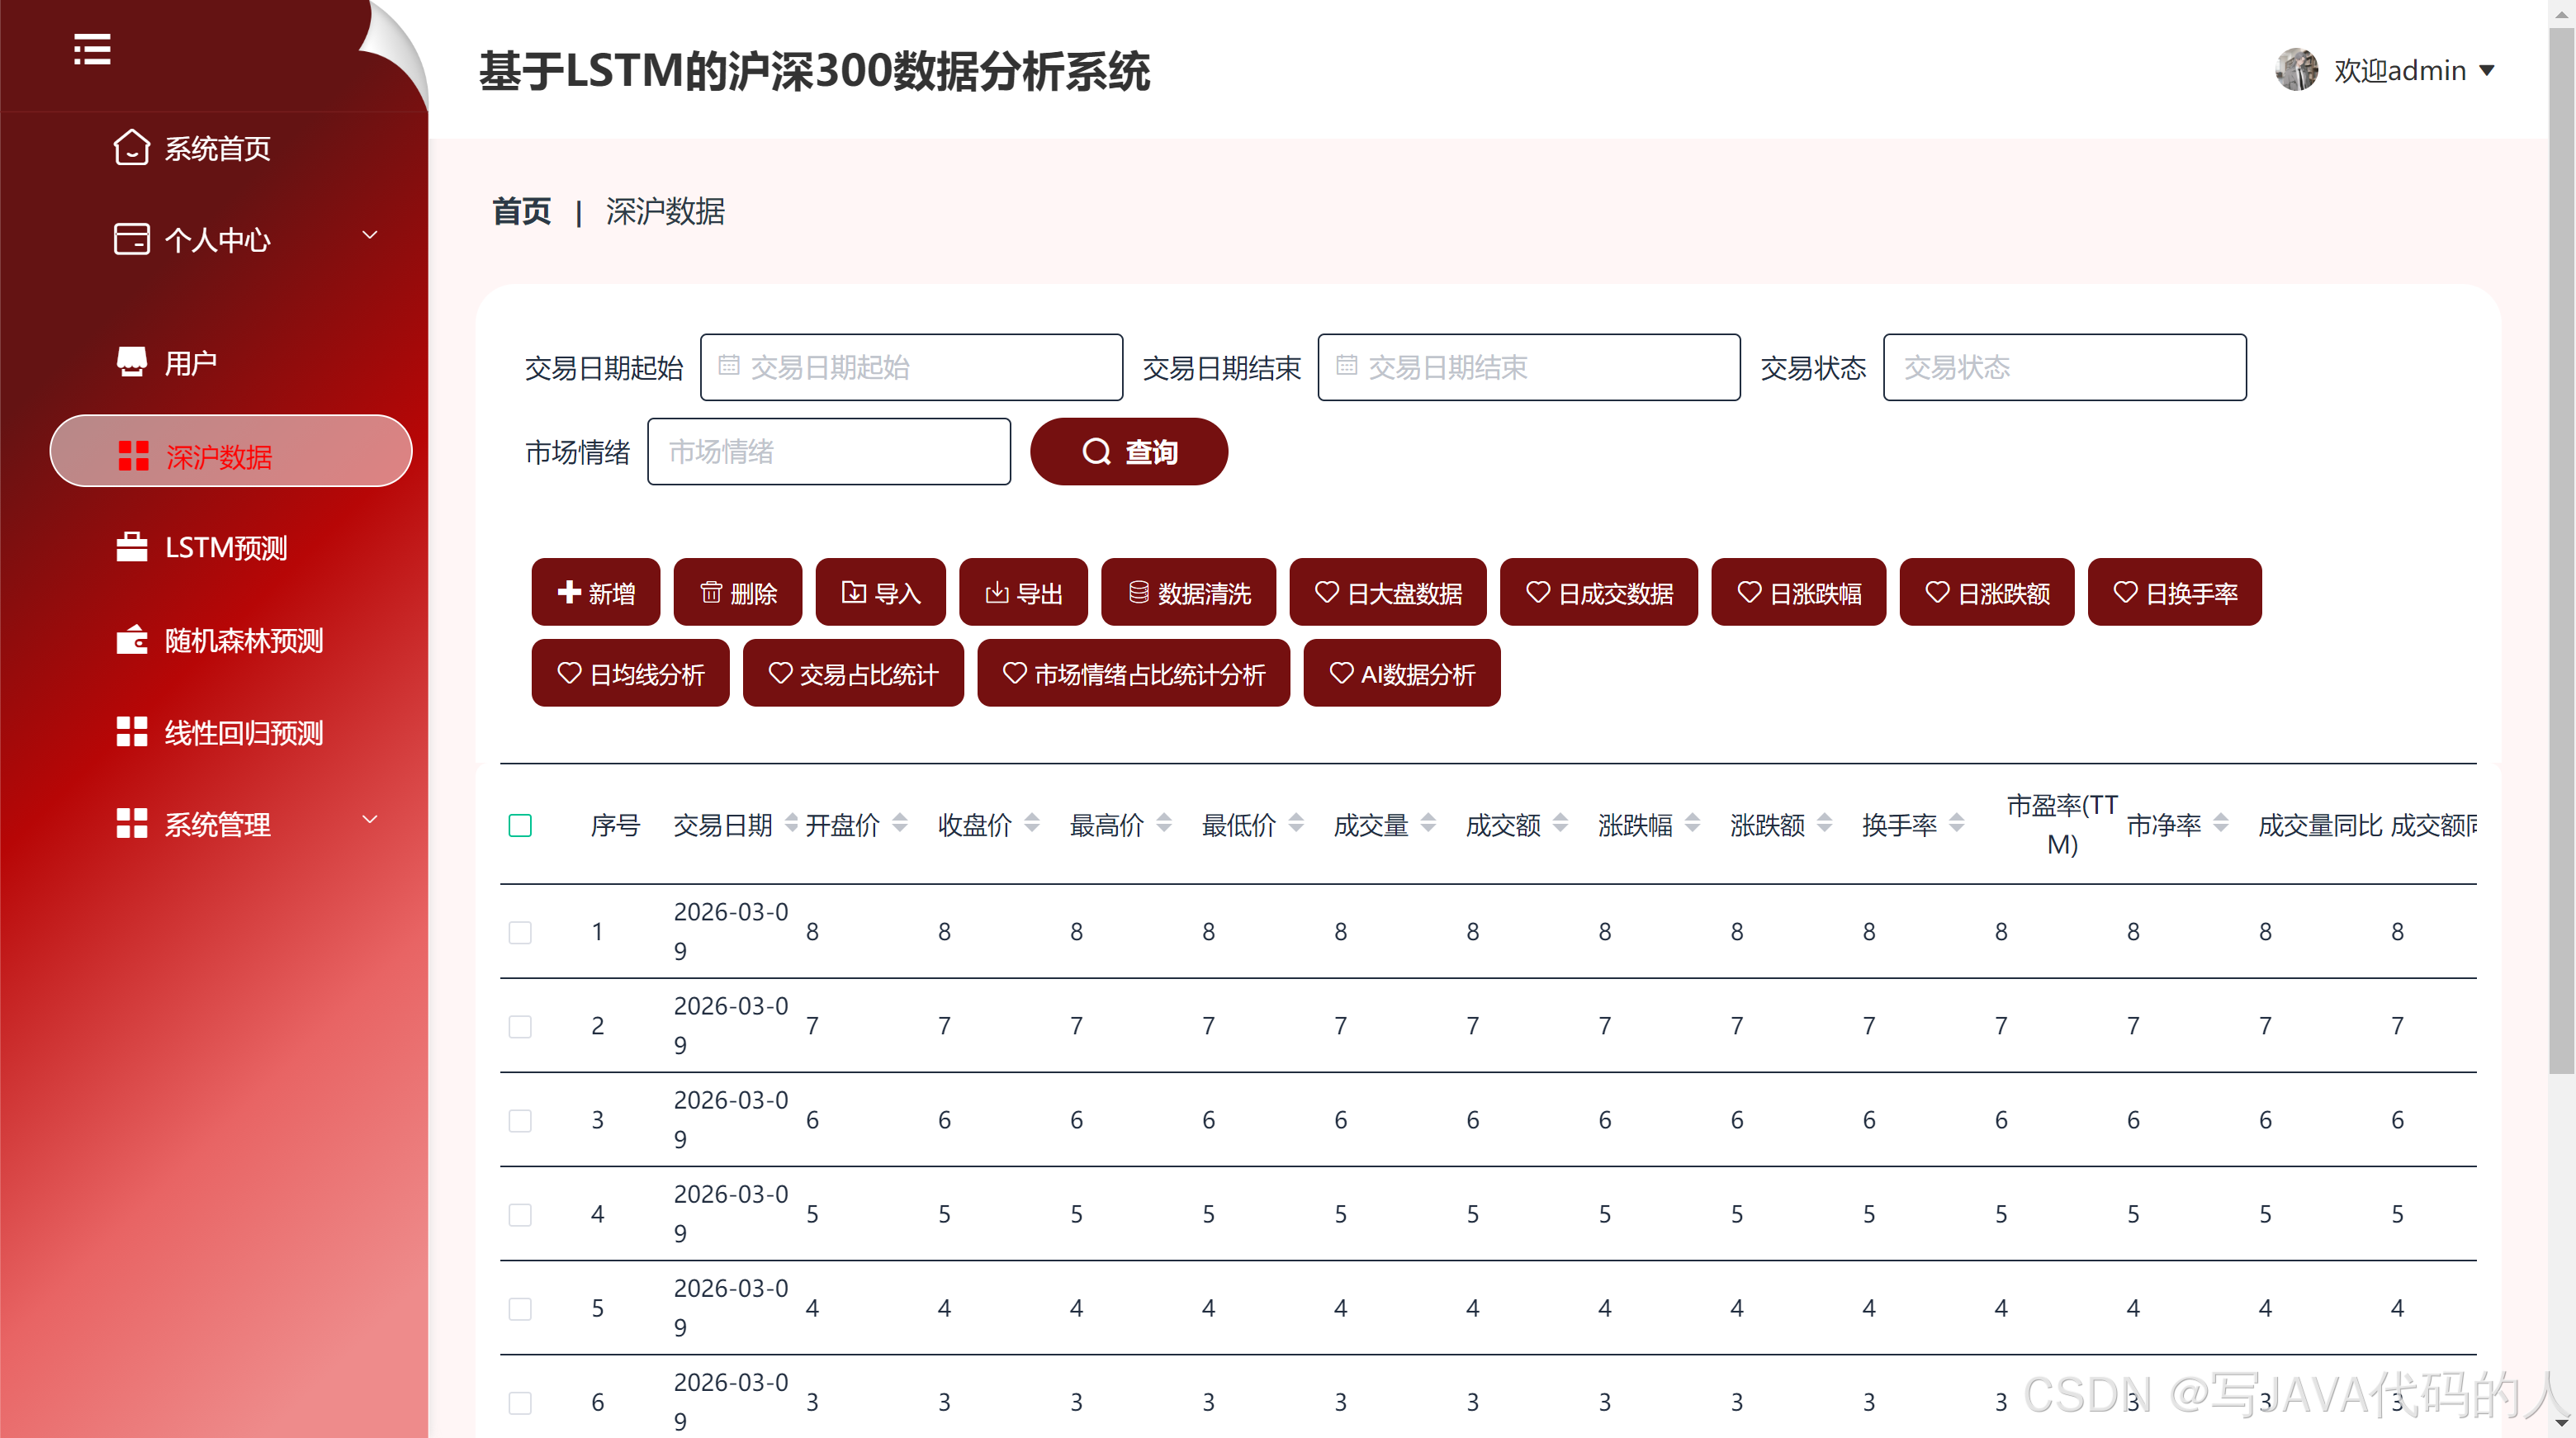Click the wallet icon beside 随机森林预测
The height and width of the screenshot is (1438, 2576).
131,640
